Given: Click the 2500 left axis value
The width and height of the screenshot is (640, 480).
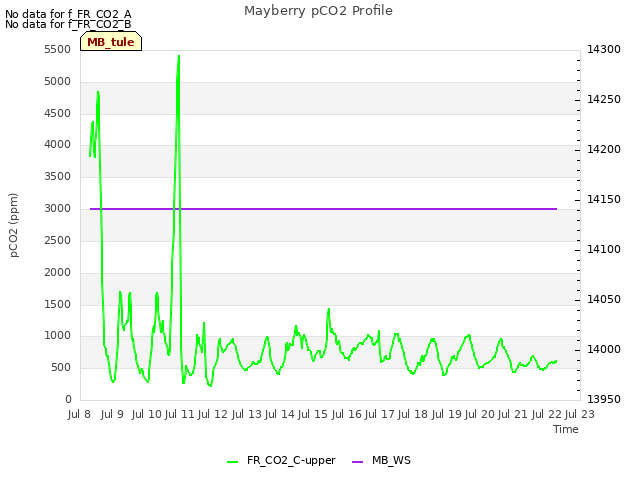Looking at the screenshot, I should pyautogui.click(x=58, y=241).
